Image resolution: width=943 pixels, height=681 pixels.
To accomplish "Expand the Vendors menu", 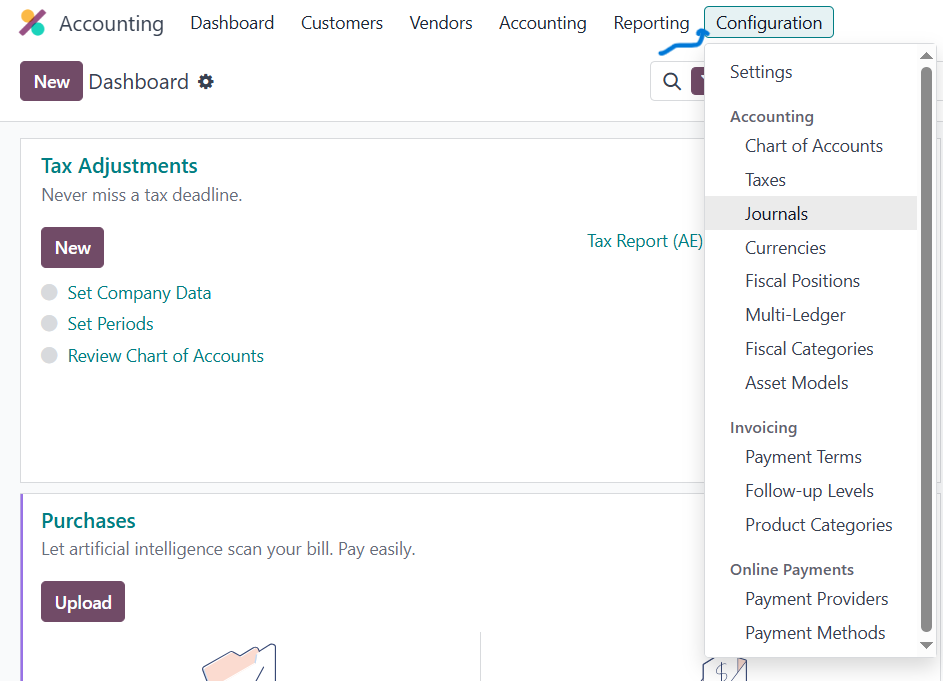I will click(x=440, y=23).
